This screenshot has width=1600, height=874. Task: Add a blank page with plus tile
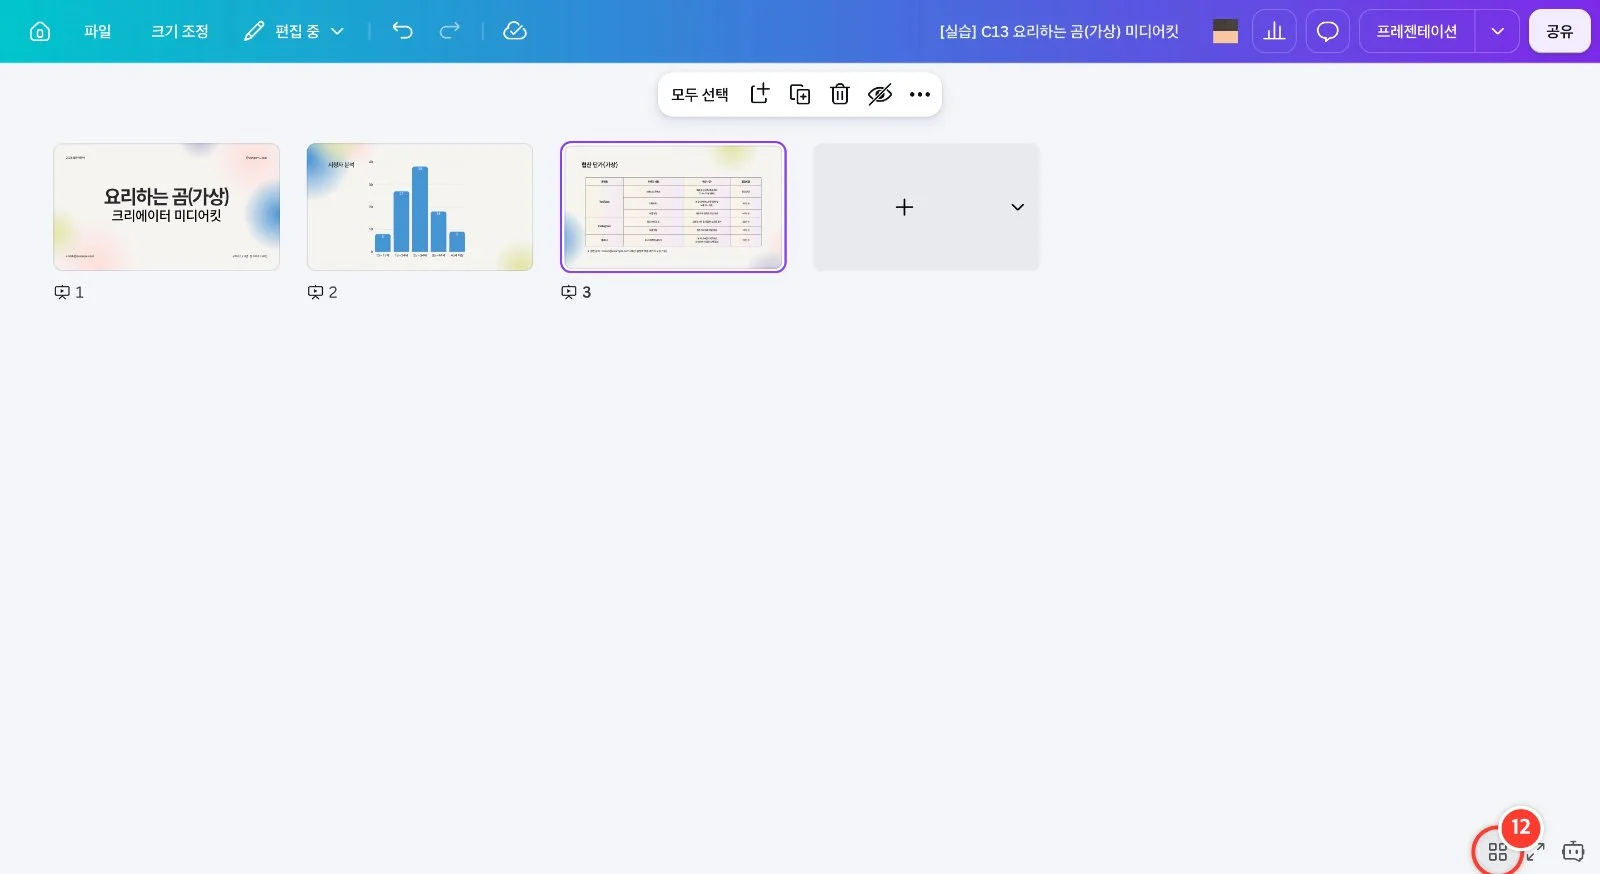tap(904, 207)
